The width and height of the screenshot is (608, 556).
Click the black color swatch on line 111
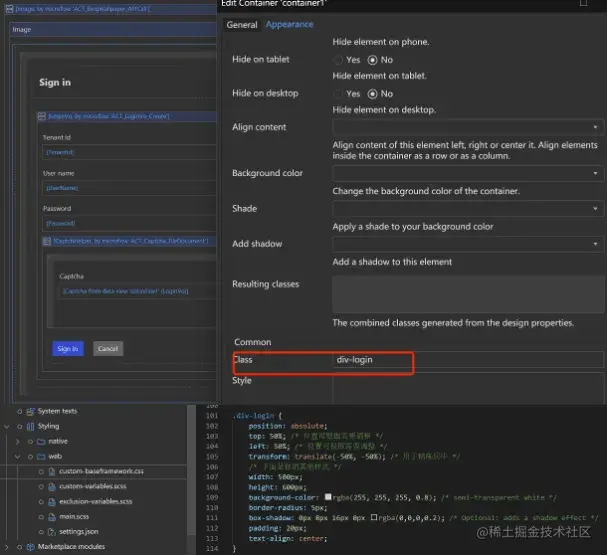coord(374,518)
